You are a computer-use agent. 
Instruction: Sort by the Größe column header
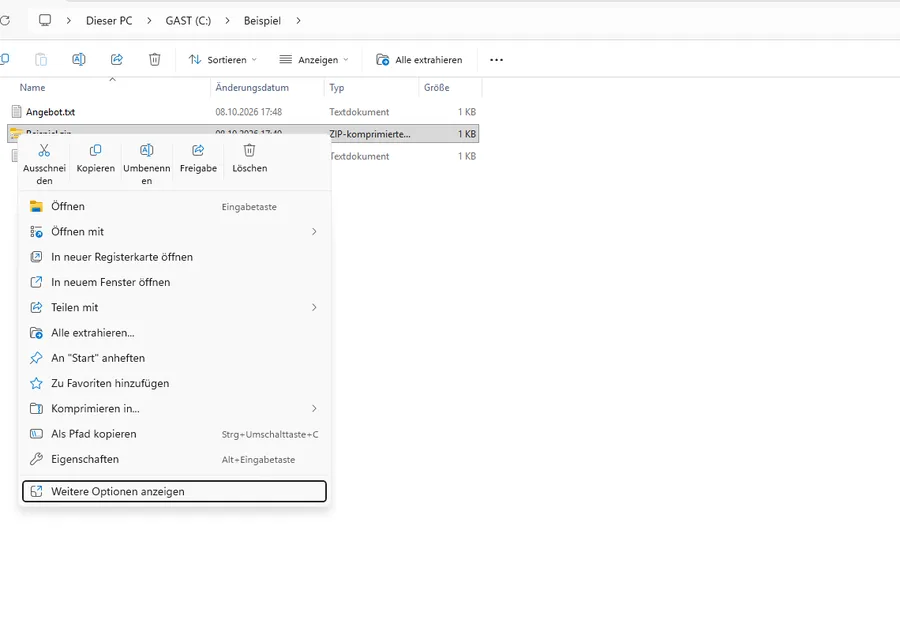pos(436,87)
